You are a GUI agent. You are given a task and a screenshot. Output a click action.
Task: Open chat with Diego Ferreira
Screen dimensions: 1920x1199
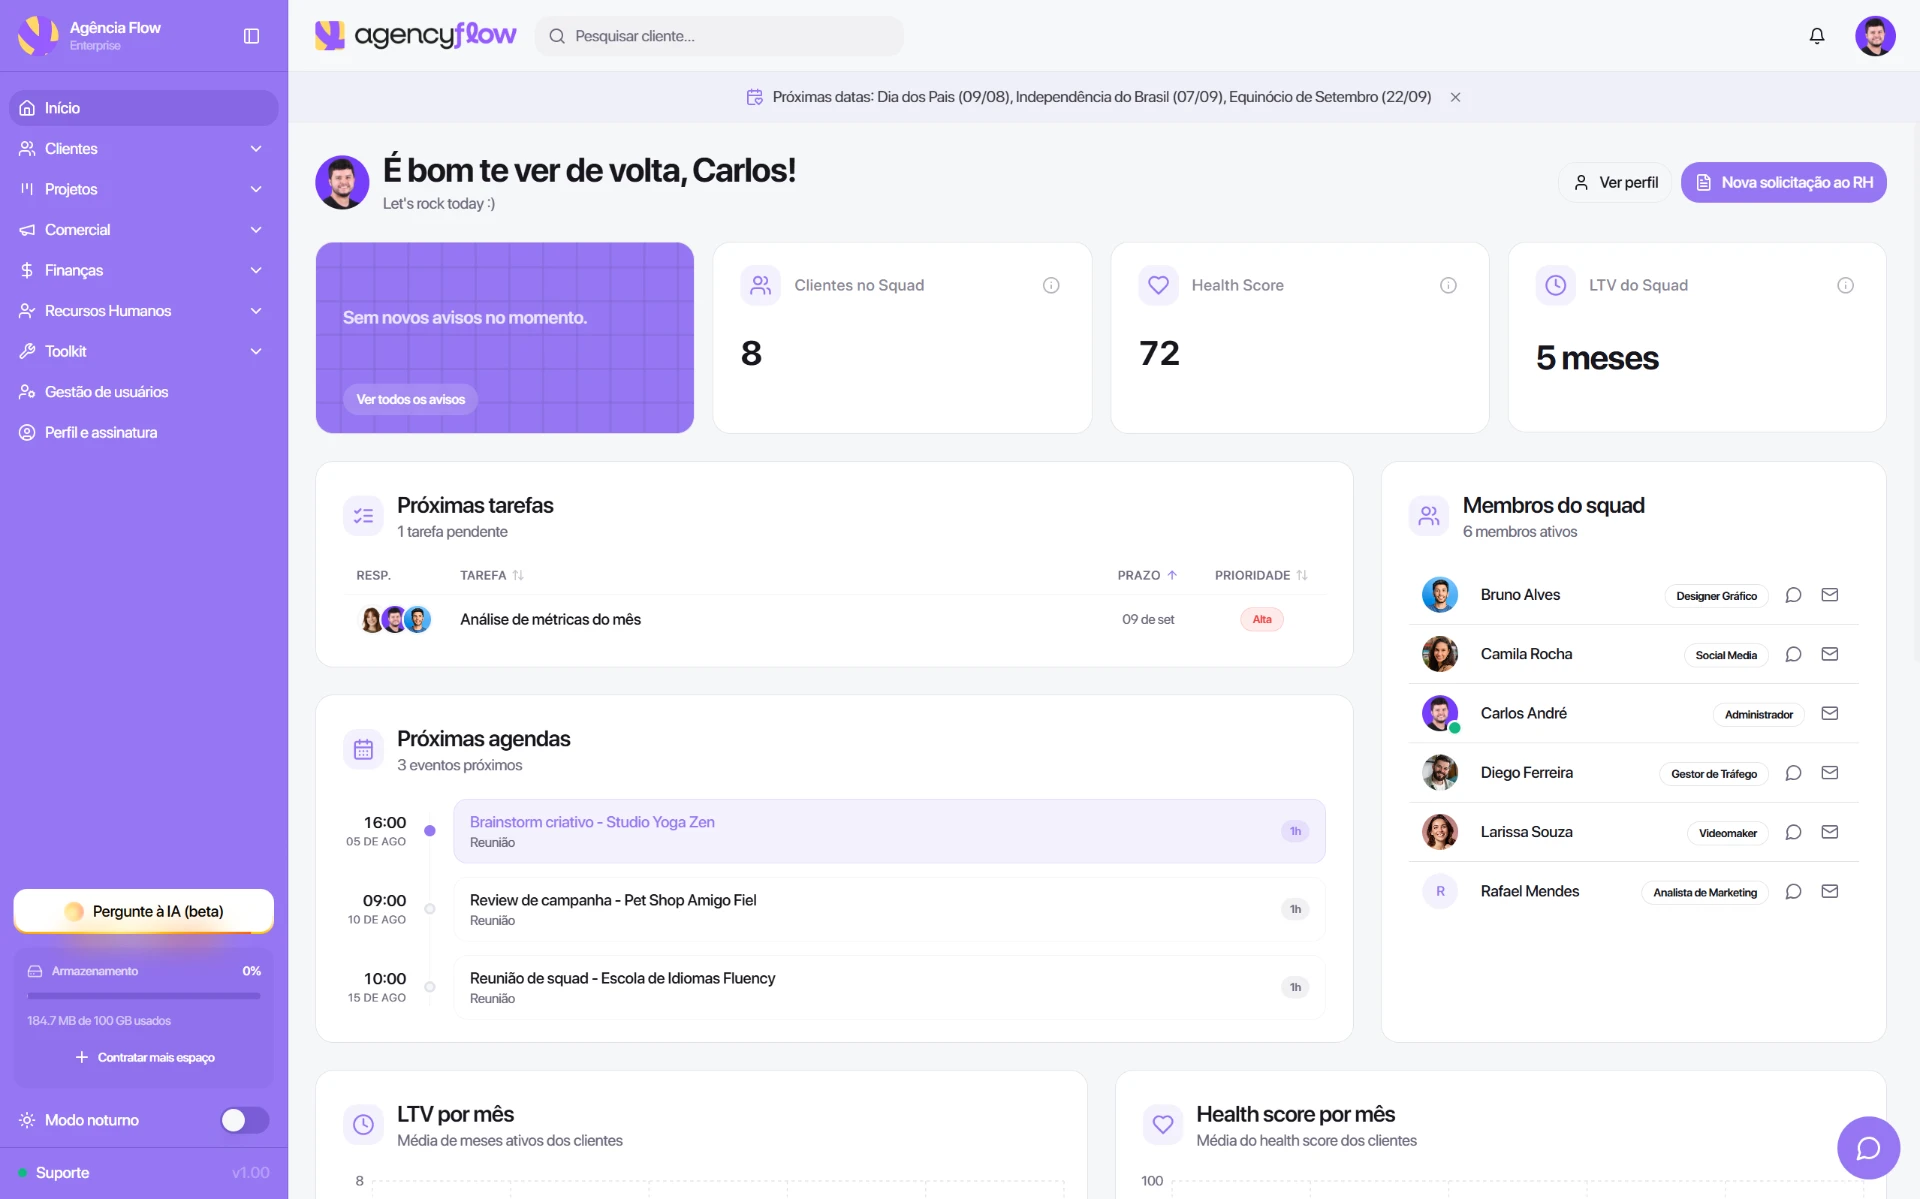tap(1793, 773)
